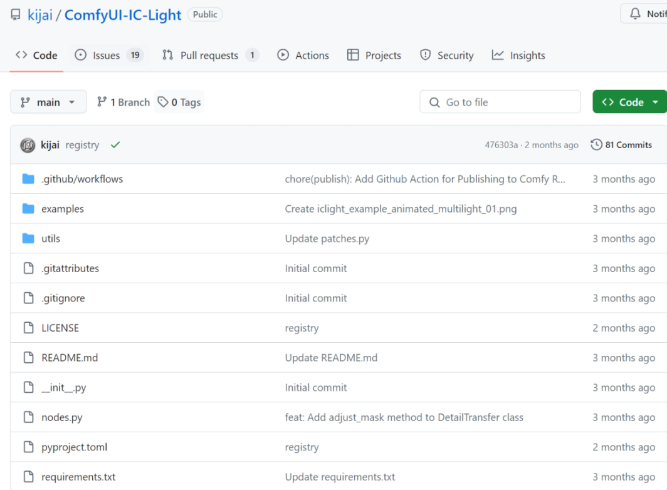Click the magnifier icon in Go to file
Screen dimensions: 667x490
tap(434, 103)
